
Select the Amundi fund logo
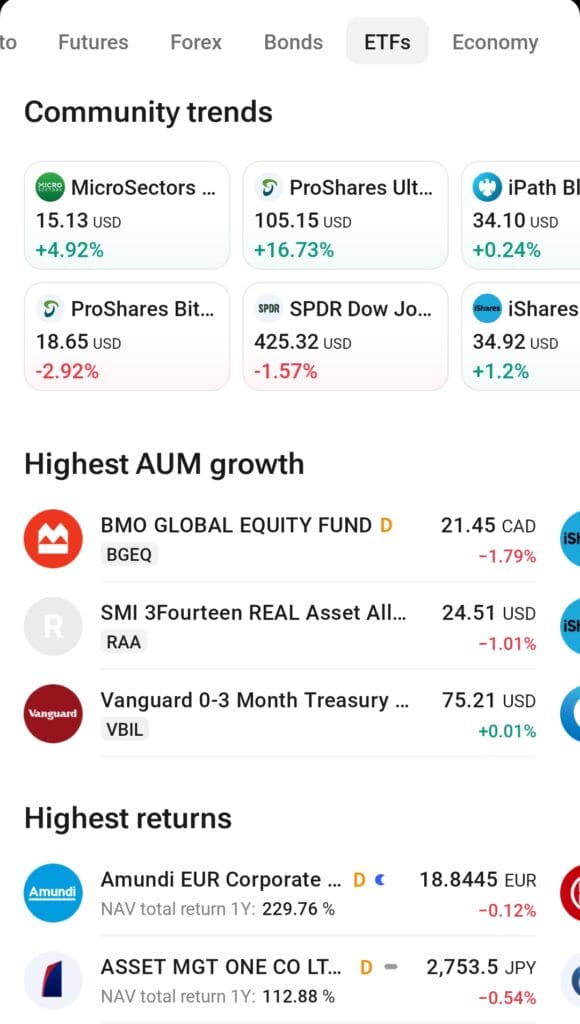tap(53, 893)
